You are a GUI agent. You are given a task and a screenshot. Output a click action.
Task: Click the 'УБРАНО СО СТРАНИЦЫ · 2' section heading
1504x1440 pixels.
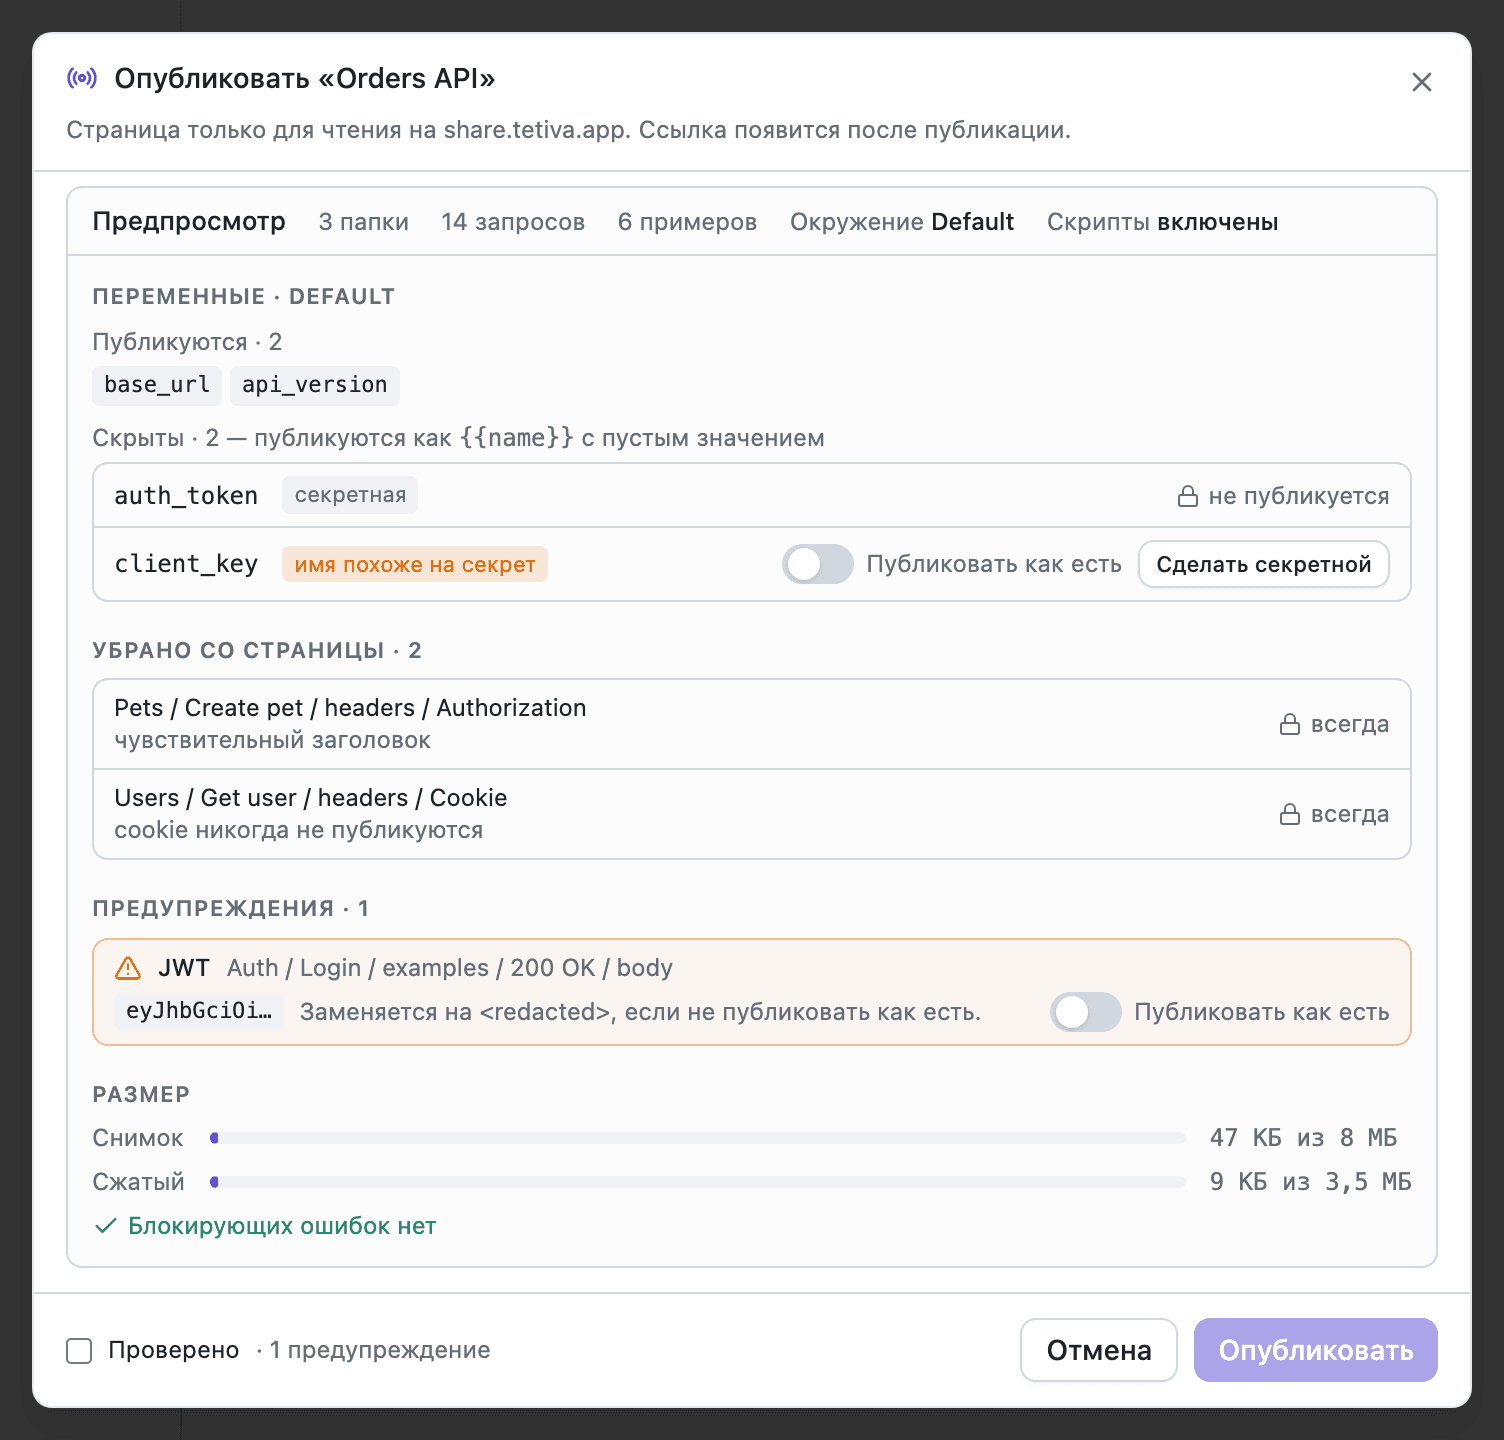(x=257, y=650)
